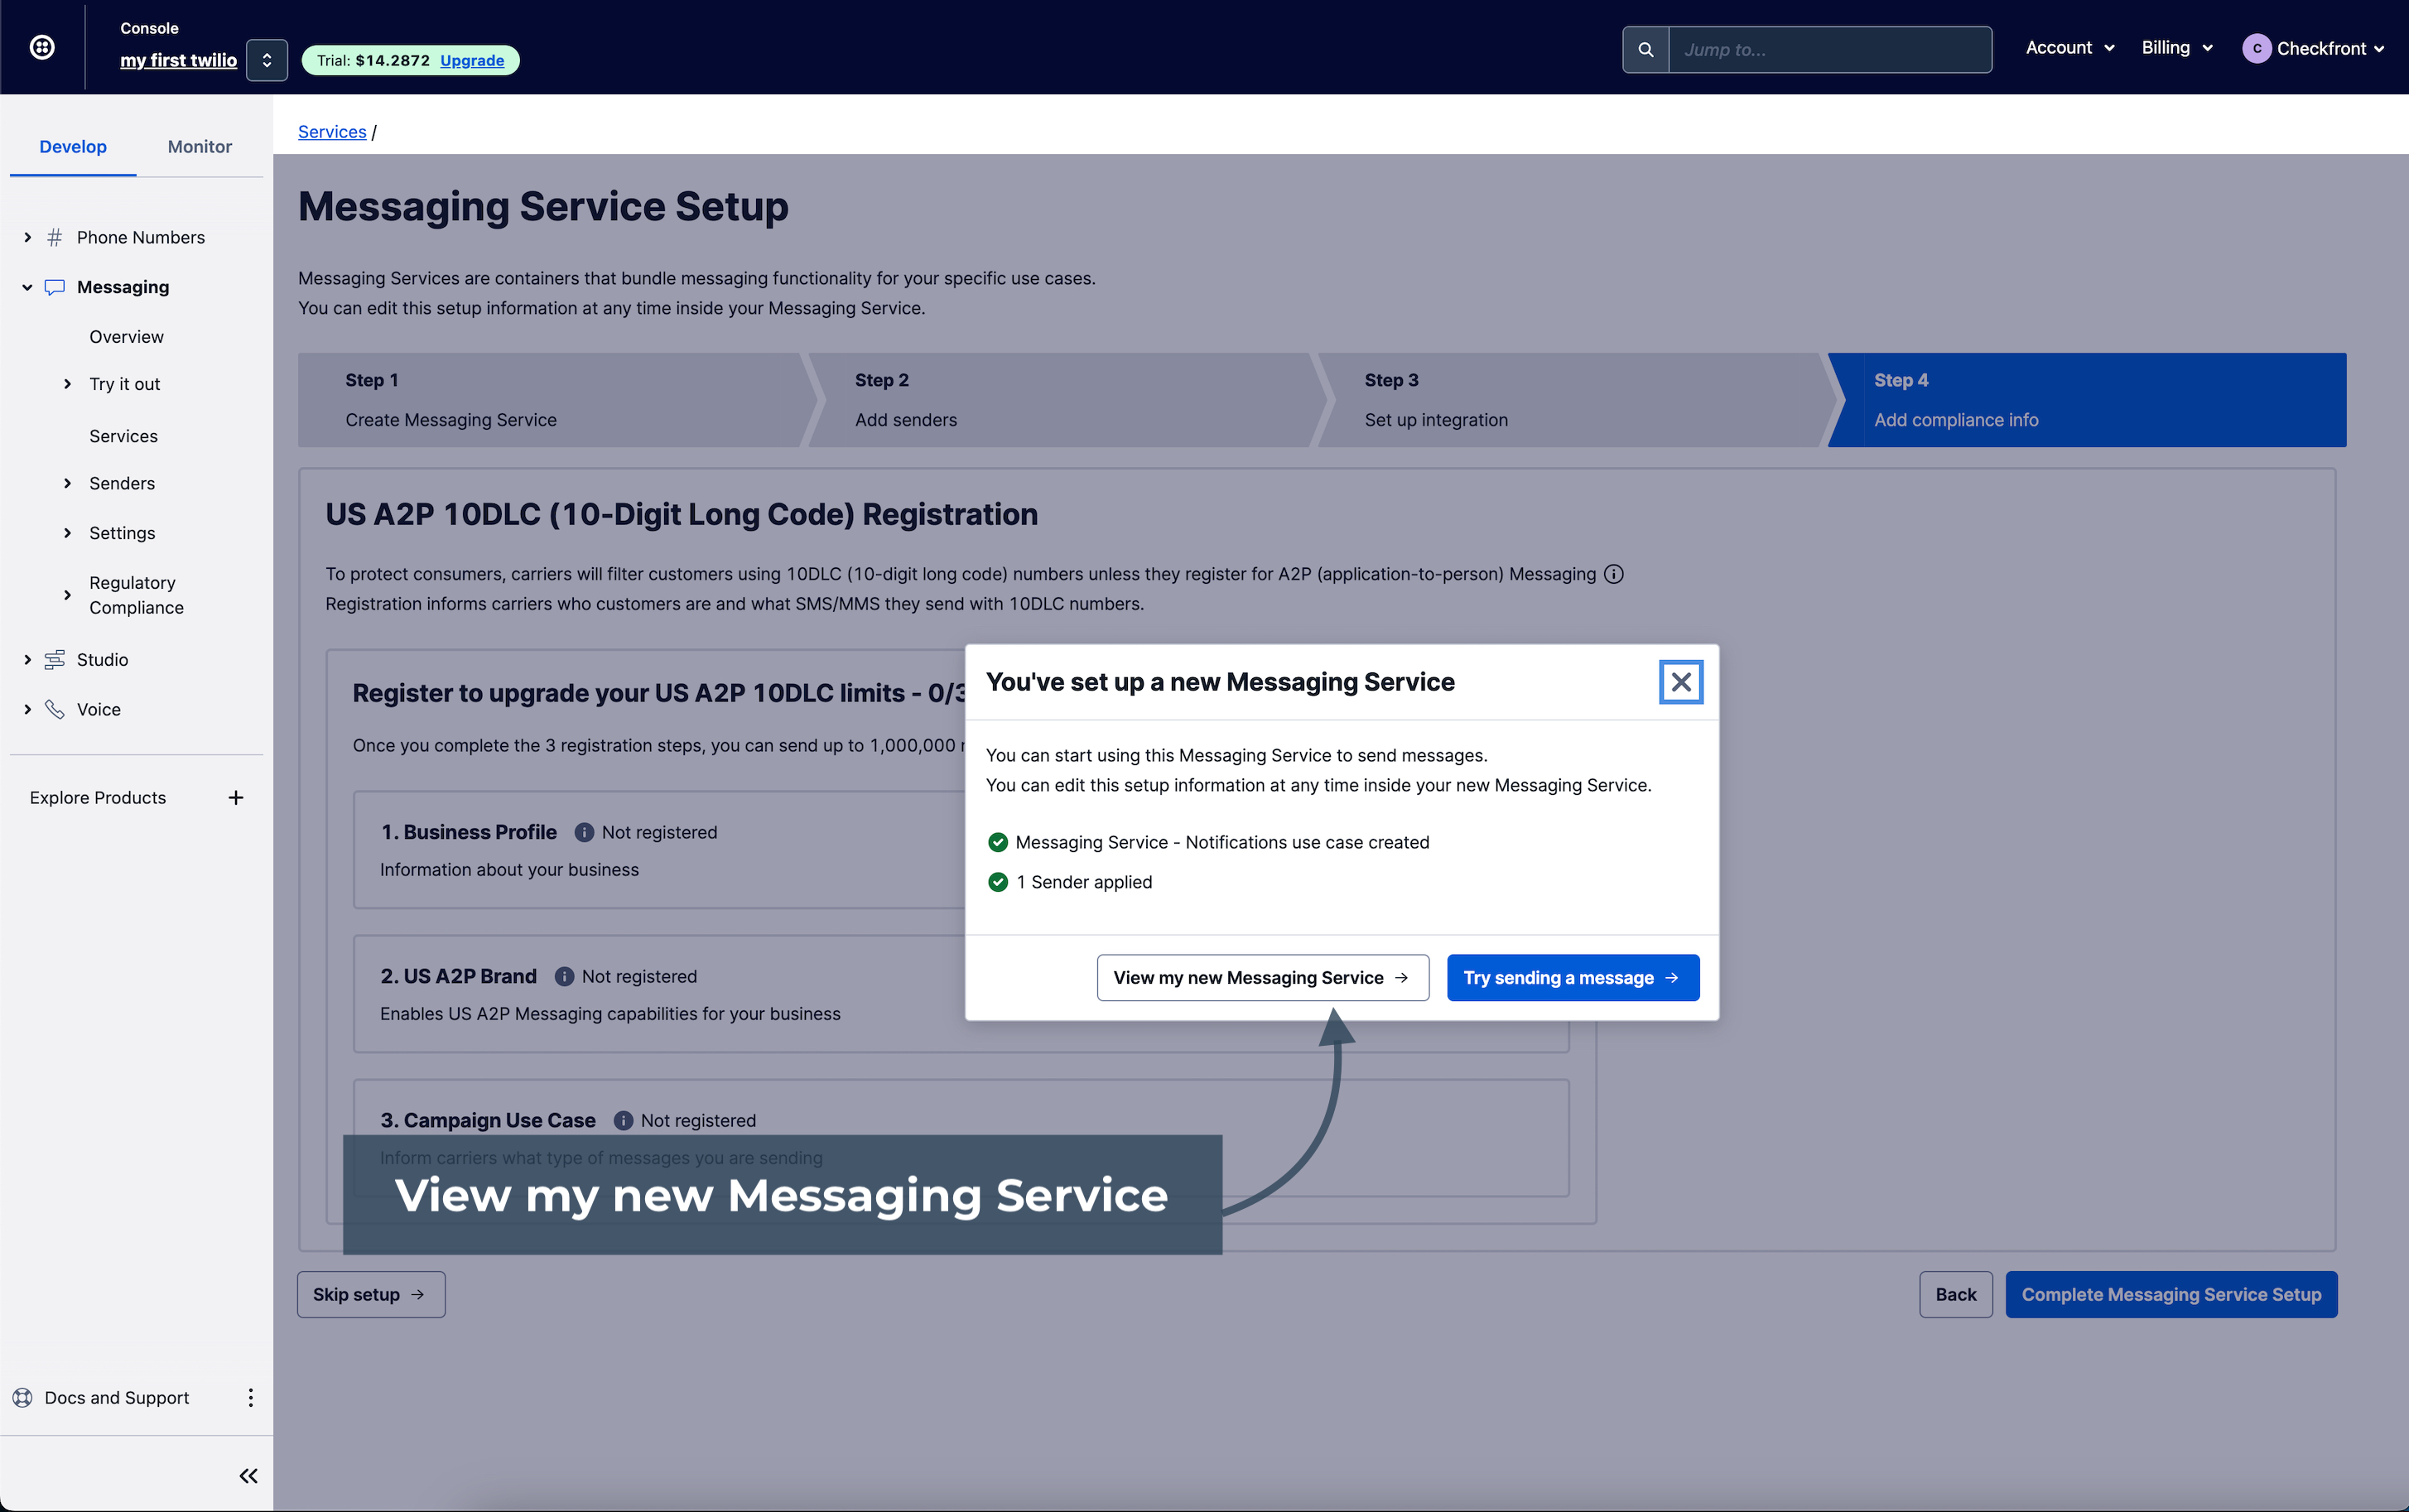Collapse the sidebar with the double-chevron icon
Screen dimensions: 2409x1512
(x=248, y=1475)
